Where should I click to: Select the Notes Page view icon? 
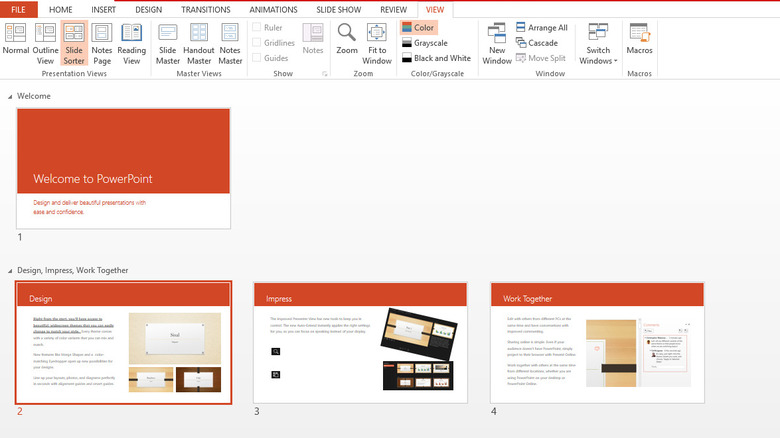101,44
